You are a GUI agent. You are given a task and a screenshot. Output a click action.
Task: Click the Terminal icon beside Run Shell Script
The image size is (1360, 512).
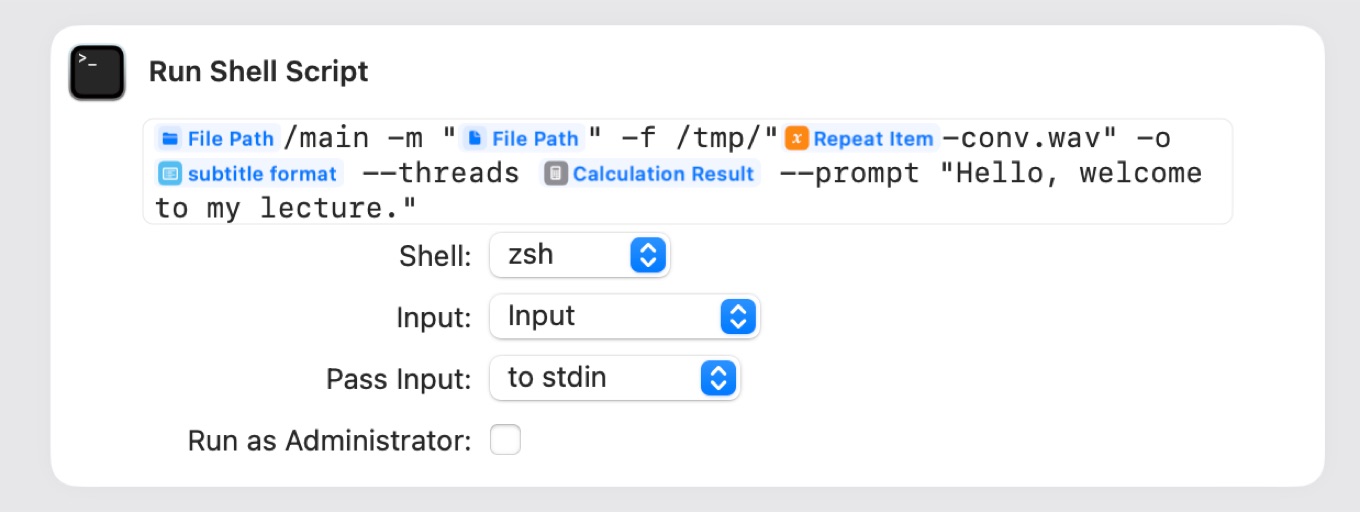pos(97,72)
